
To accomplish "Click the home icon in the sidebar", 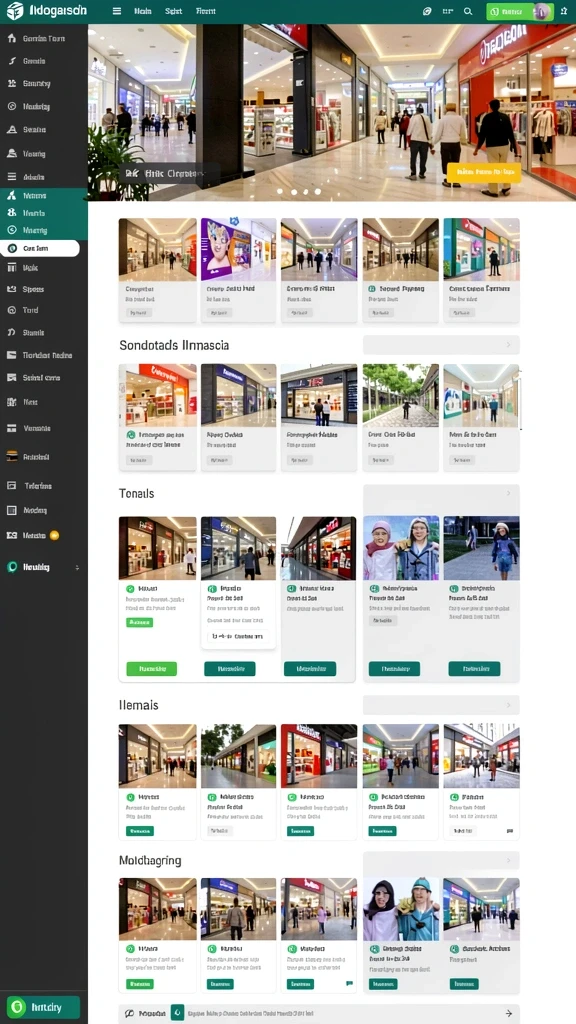I will pos(11,39).
